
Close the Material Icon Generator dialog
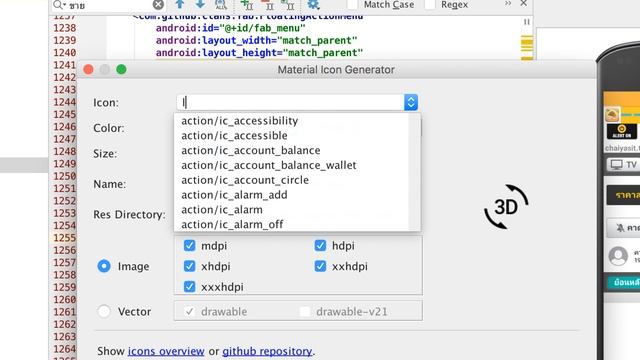pos(88,69)
